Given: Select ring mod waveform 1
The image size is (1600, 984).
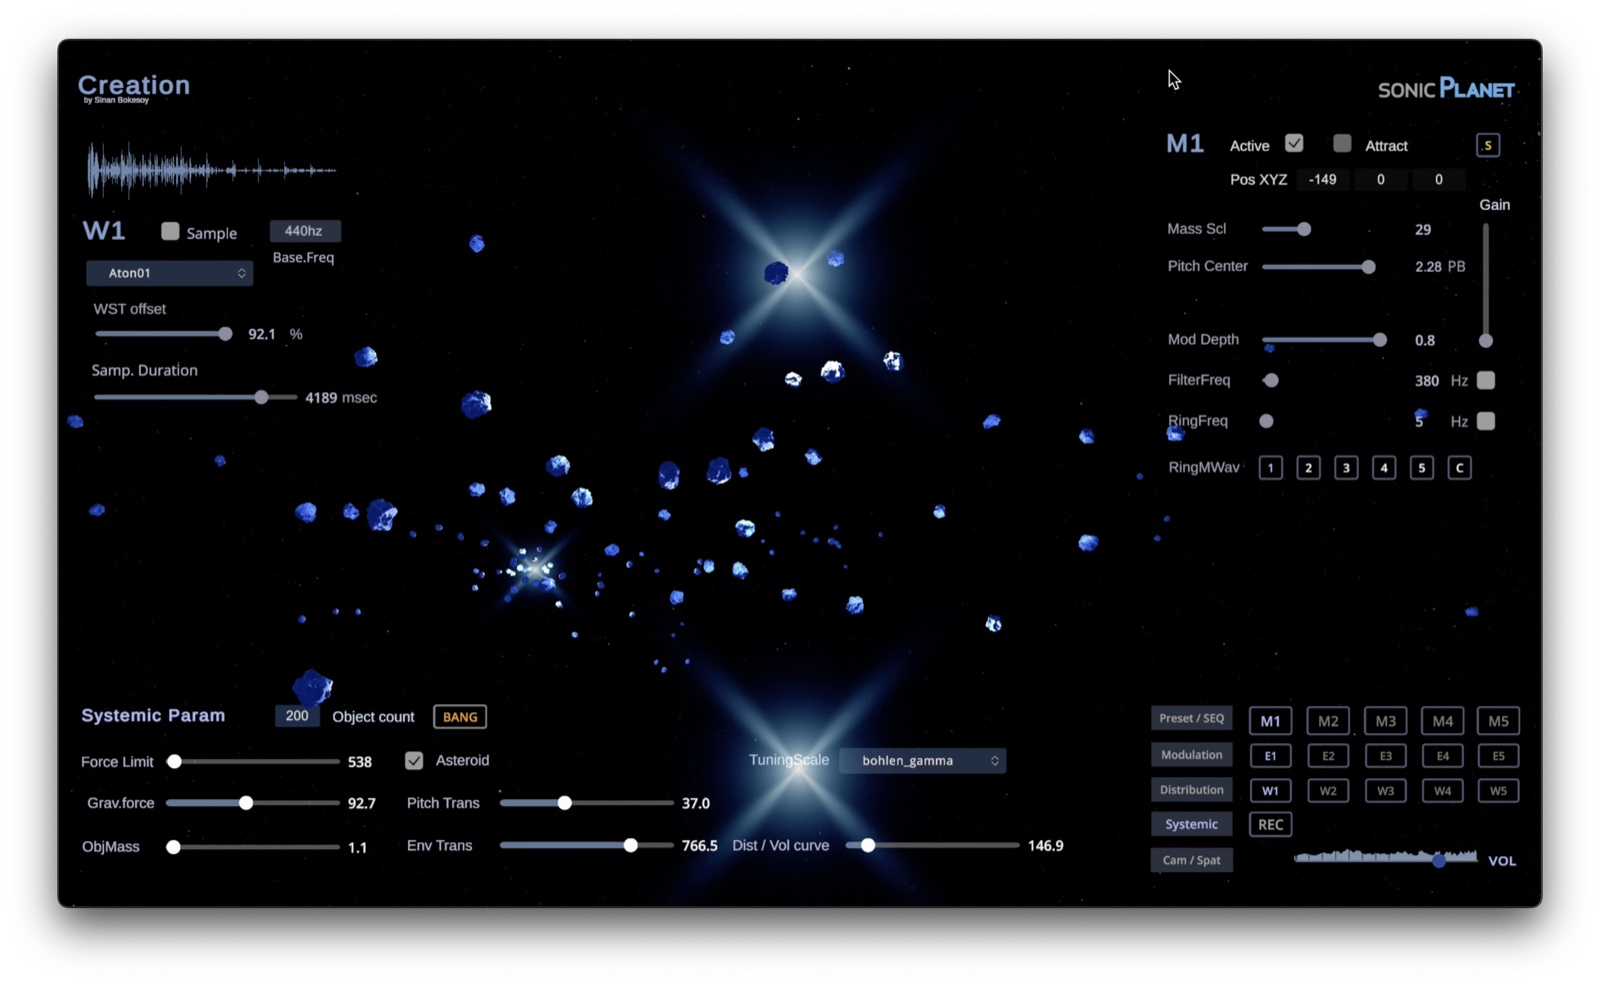Looking at the screenshot, I should coord(1270,468).
